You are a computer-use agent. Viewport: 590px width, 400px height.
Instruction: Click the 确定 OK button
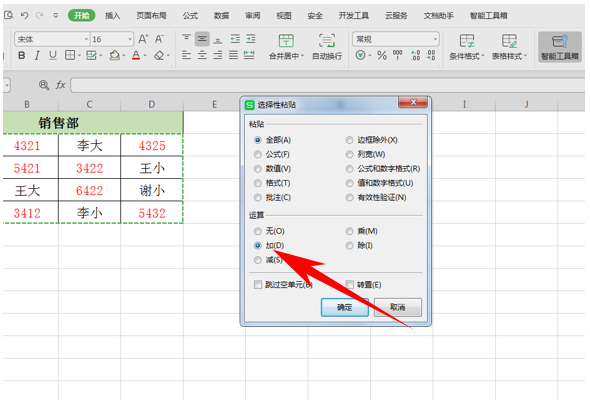[x=345, y=307]
